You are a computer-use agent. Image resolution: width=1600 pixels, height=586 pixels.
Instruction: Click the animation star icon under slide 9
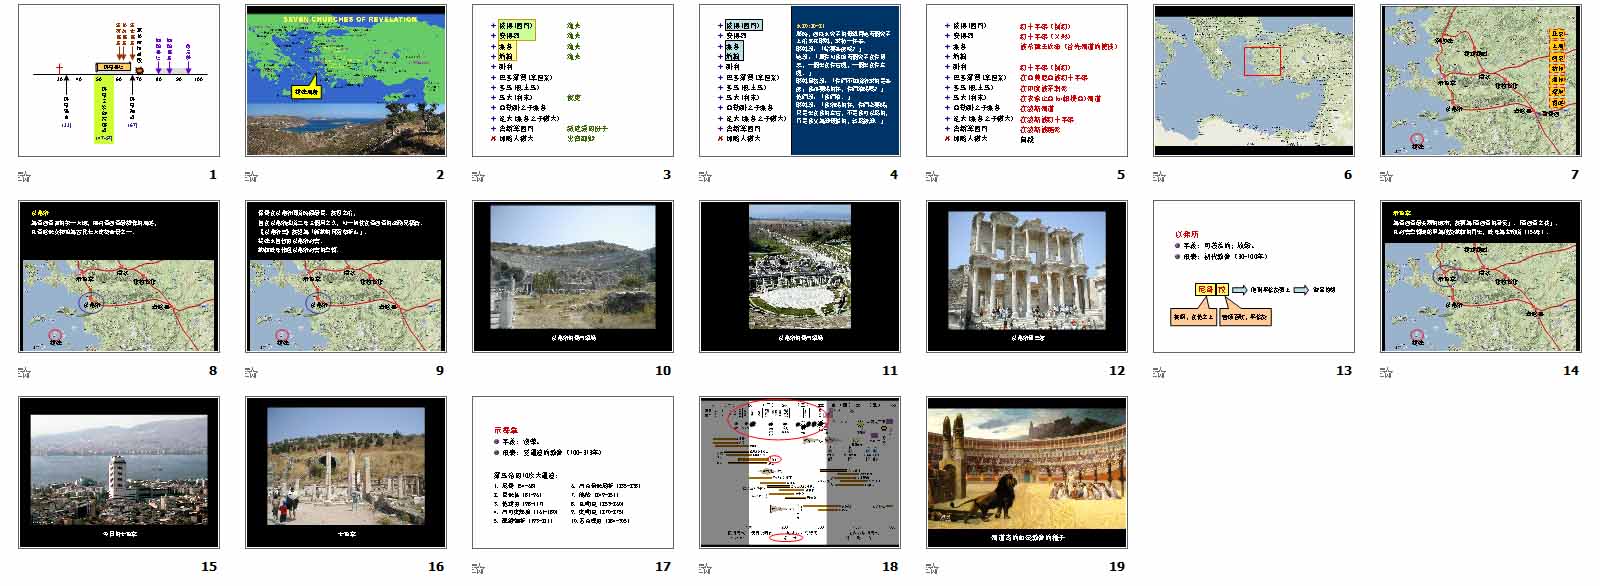252,373
